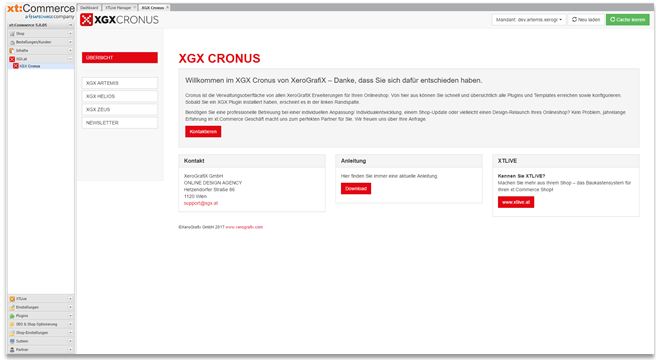This screenshot has width=656, height=360.
Task: Expand the XTLive panel
Action: point(70,299)
